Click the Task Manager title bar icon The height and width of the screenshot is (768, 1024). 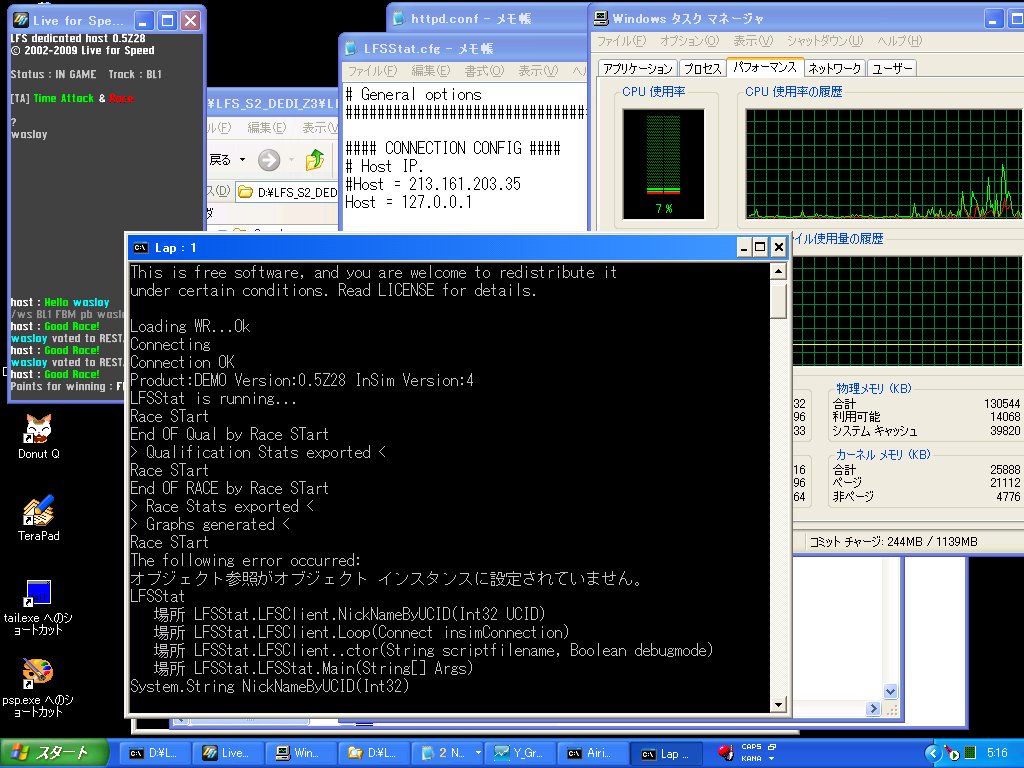click(601, 19)
